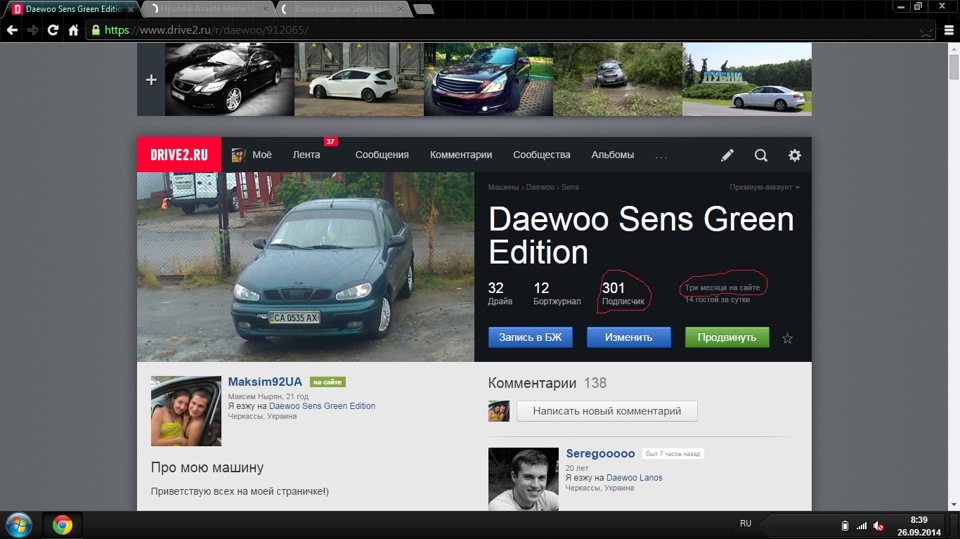The image size is (960, 539).
Task: Click Запись в БЖ button
Action: (x=530, y=337)
